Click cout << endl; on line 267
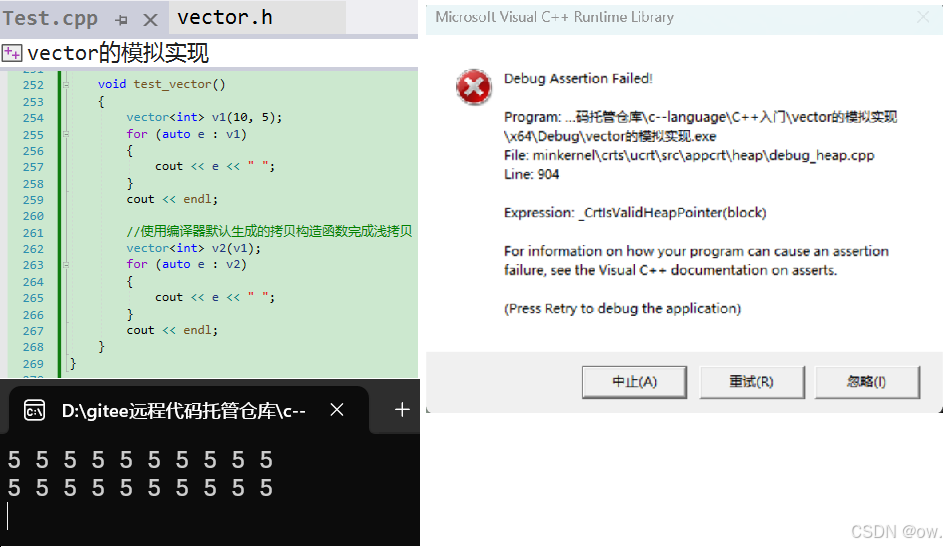 coord(172,330)
